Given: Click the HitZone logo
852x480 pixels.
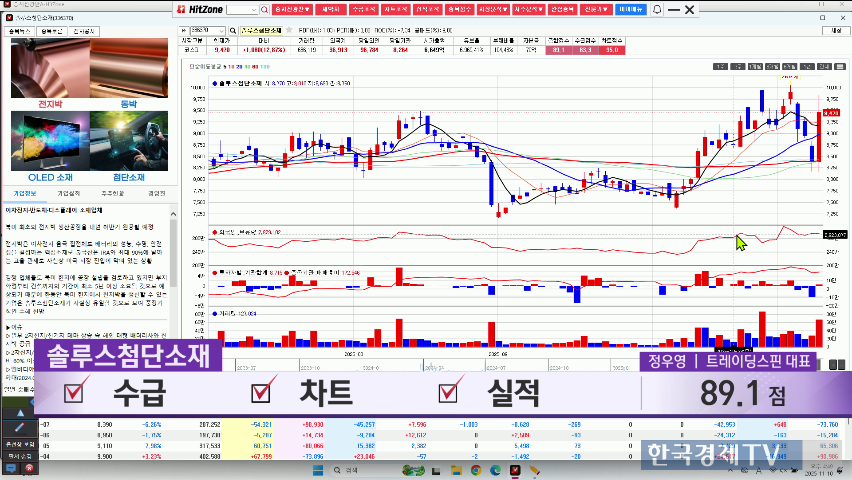Looking at the screenshot, I should (200, 9).
